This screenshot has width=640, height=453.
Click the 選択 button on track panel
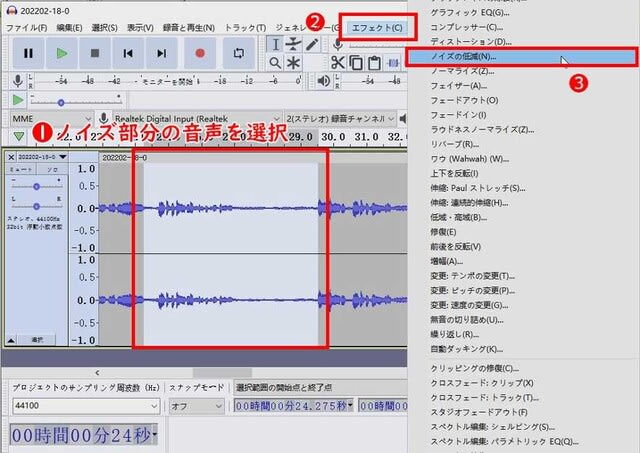tap(36, 340)
